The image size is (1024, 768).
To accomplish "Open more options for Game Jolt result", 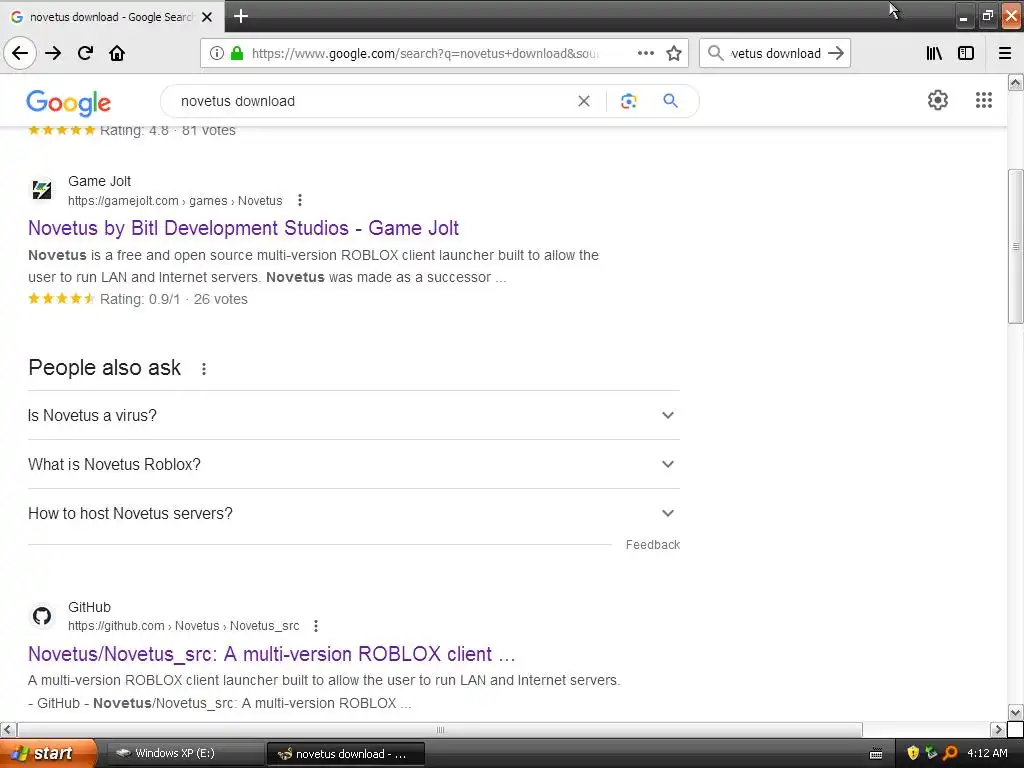I will tap(300, 200).
